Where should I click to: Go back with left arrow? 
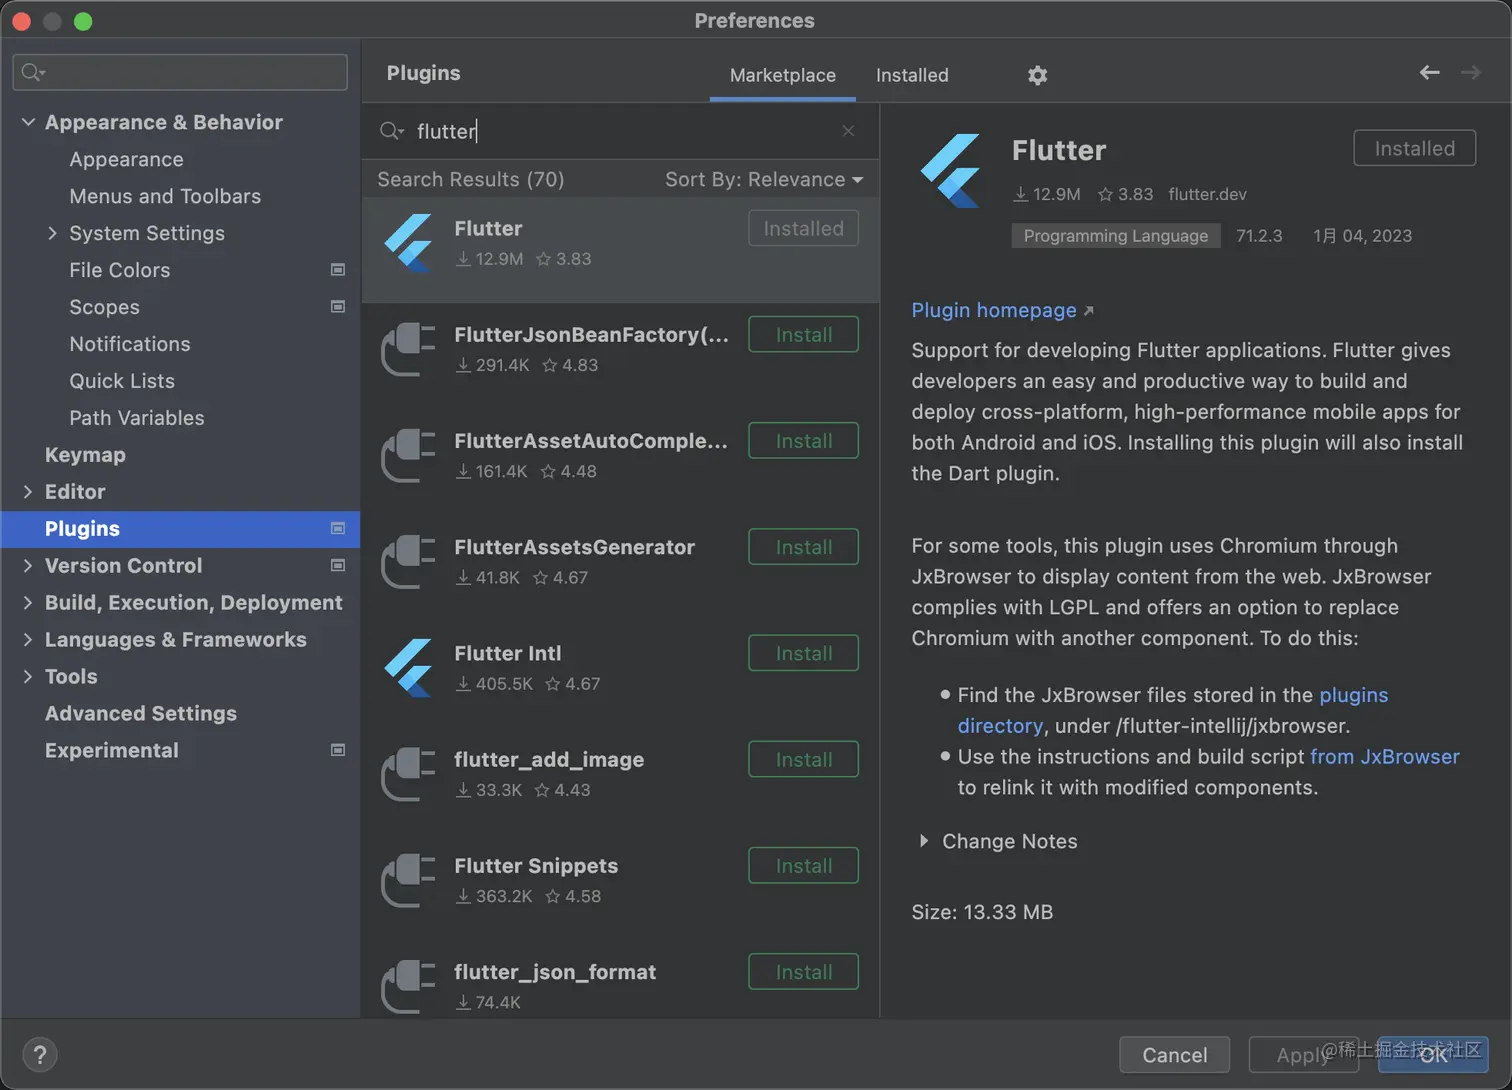pyautogui.click(x=1430, y=72)
